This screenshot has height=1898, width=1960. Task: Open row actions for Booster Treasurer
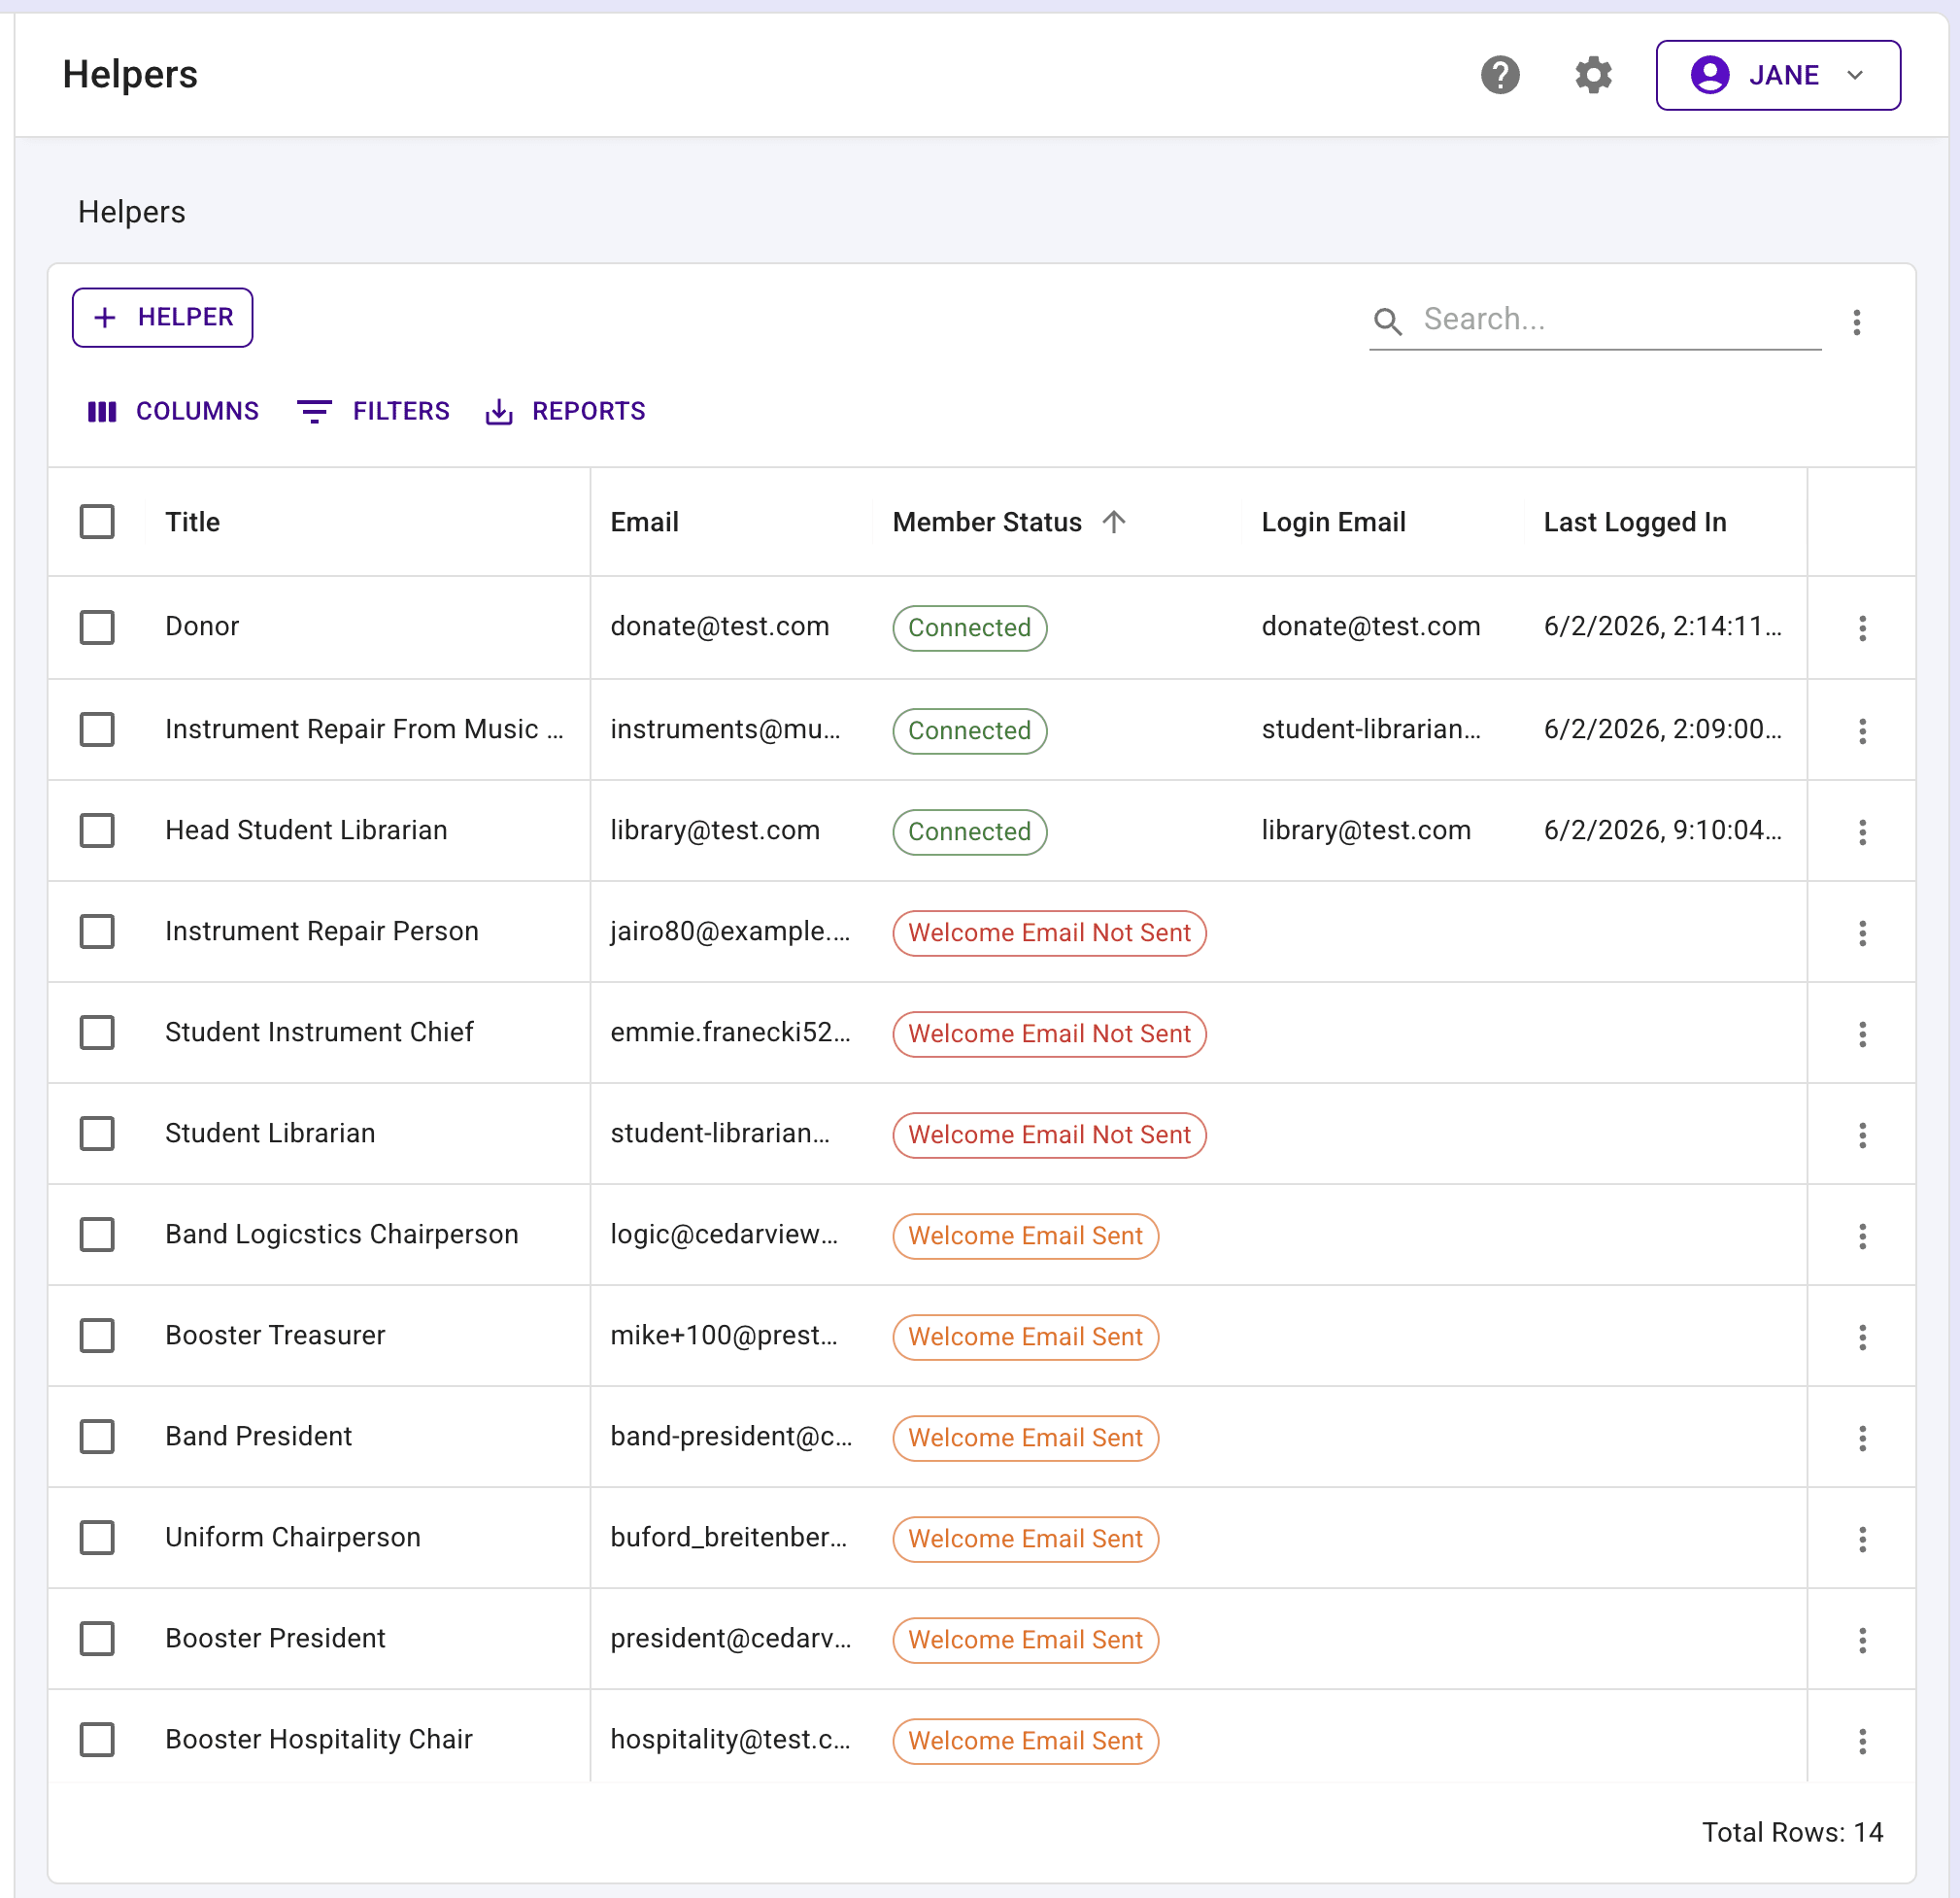tap(1862, 1337)
